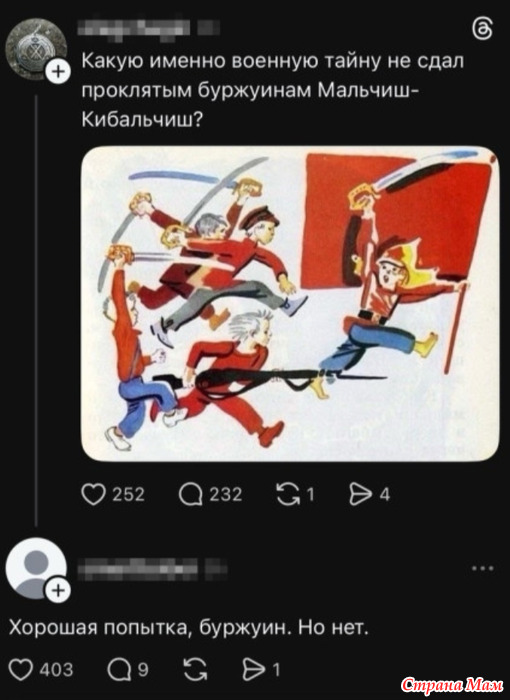Like the Мальчиш-Кибальчиш post with heart icon
510x700 pixels.
[x=93, y=495]
